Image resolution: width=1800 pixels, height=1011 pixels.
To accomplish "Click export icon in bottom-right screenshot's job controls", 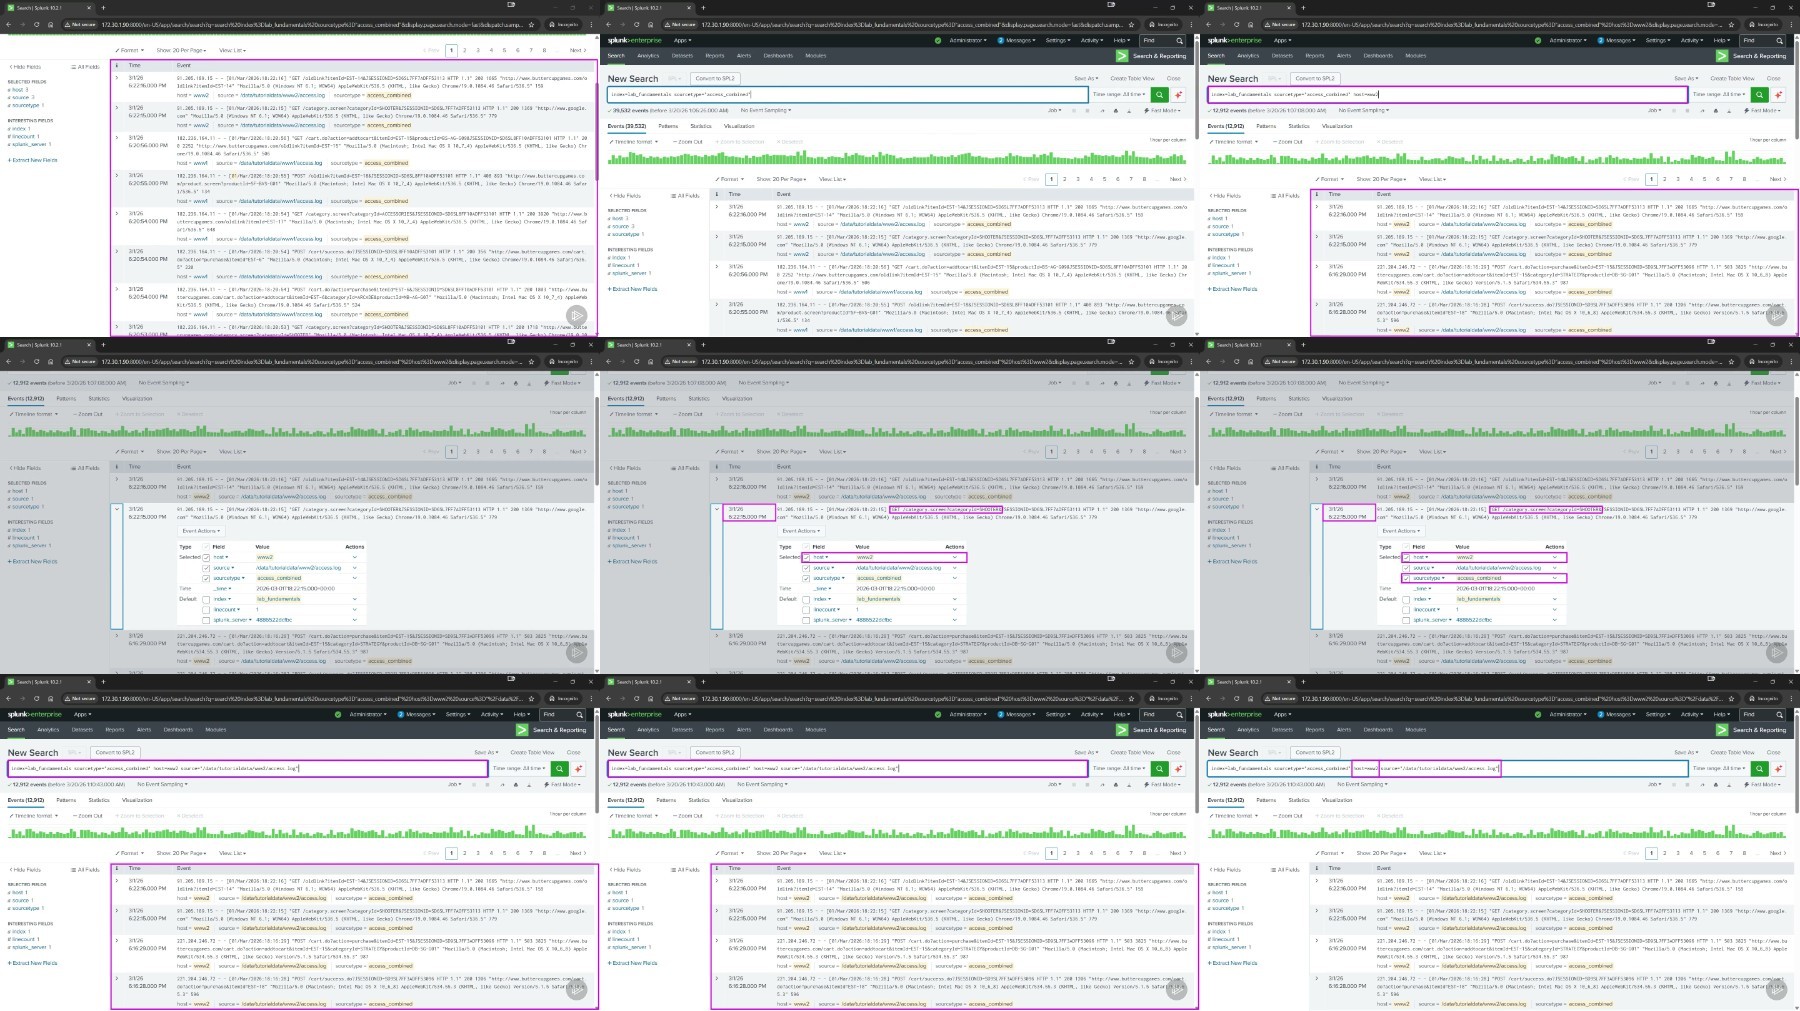I will 1727,784.
